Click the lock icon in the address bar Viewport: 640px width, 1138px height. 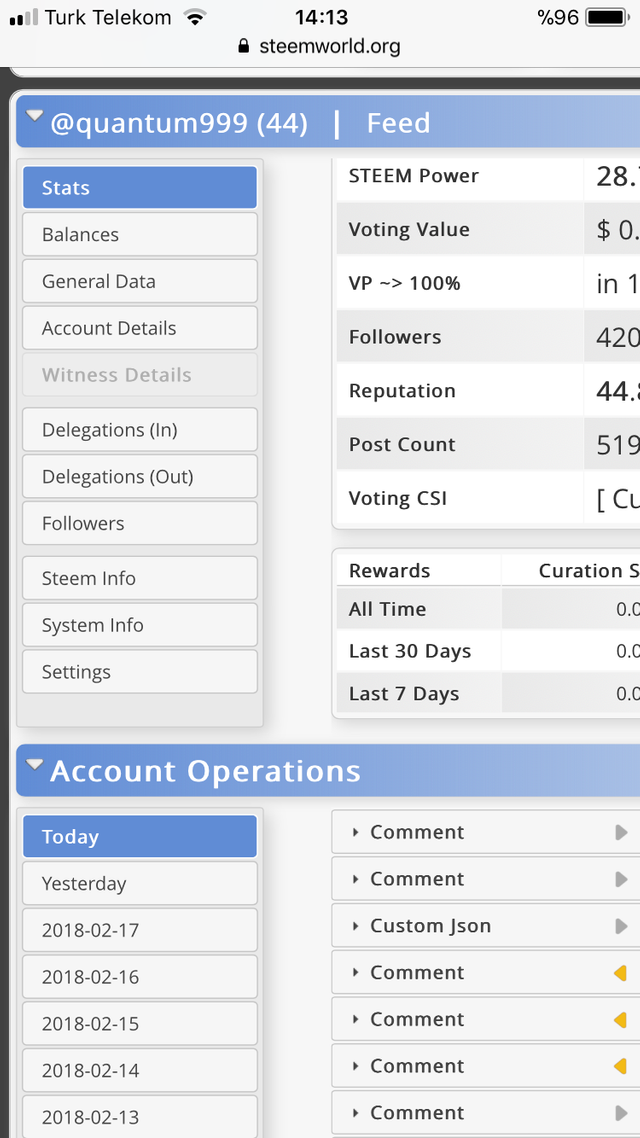click(x=242, y=46)
